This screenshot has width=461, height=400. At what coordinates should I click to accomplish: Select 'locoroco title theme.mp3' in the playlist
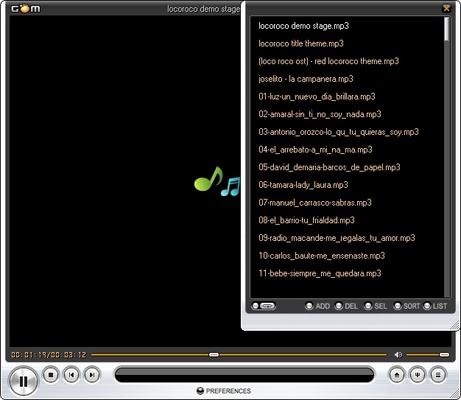301,43
